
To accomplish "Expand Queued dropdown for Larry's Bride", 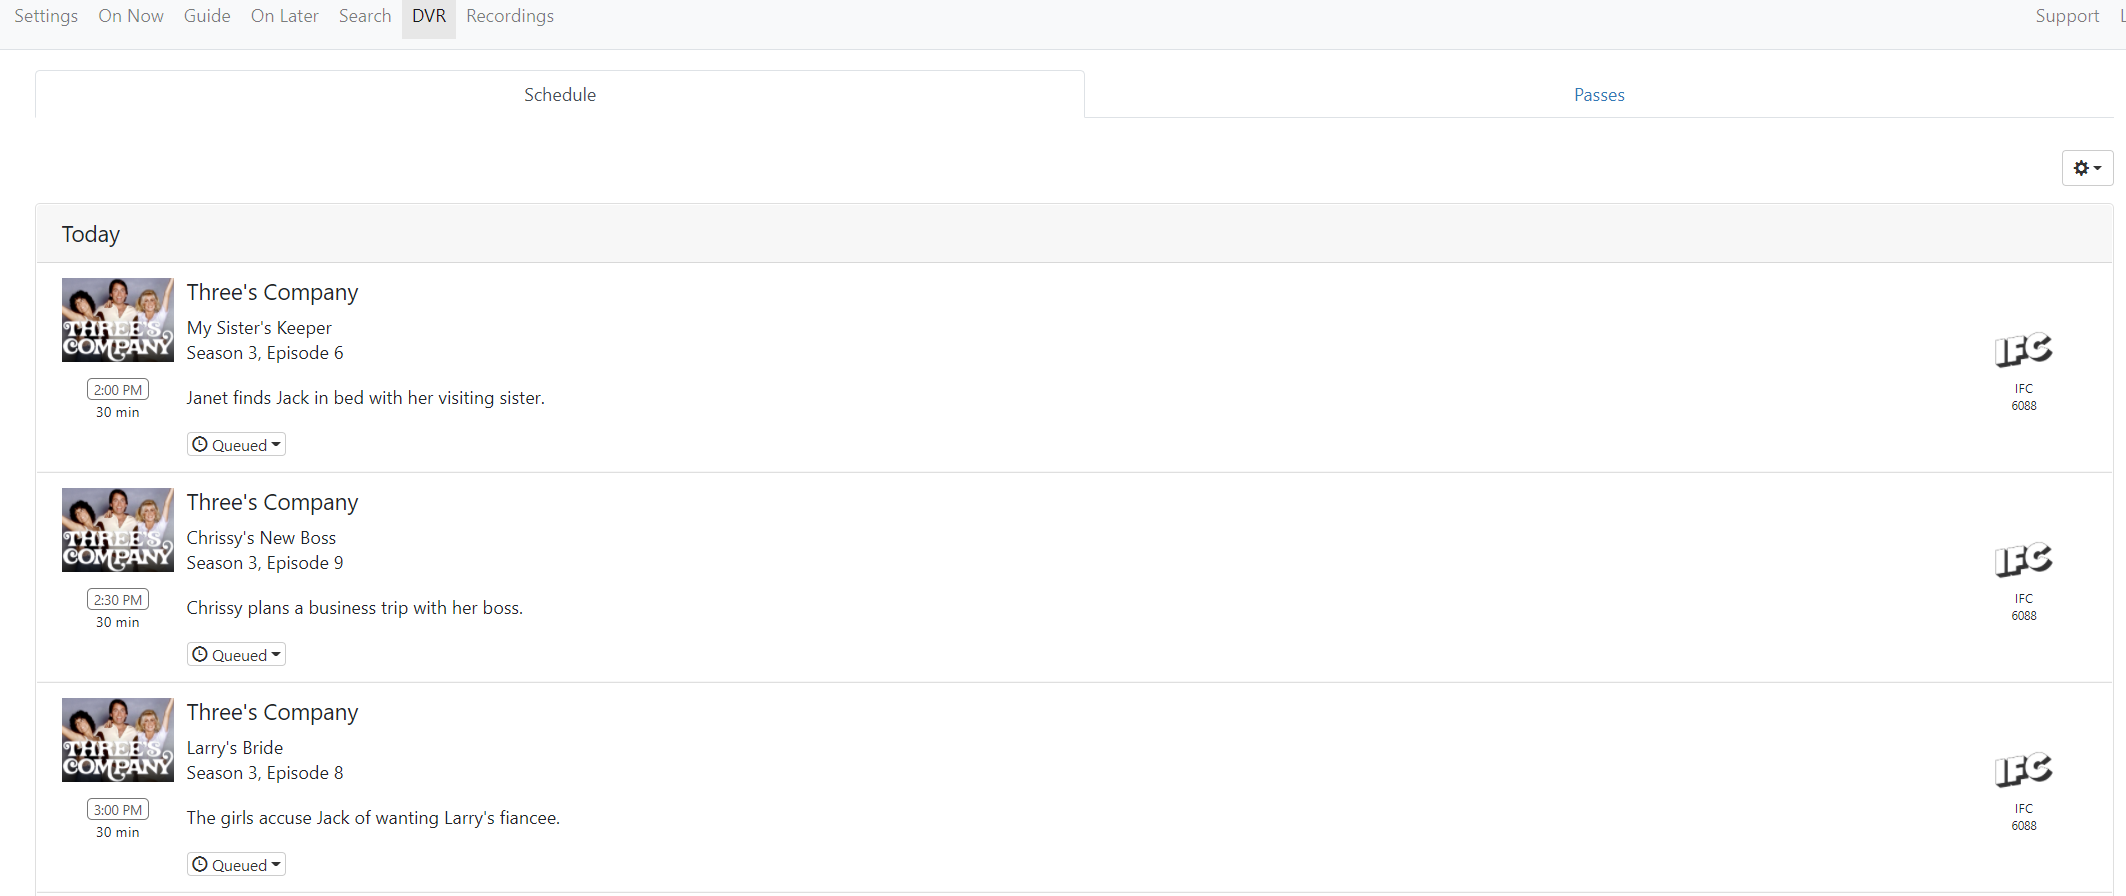I will [236, 865].
